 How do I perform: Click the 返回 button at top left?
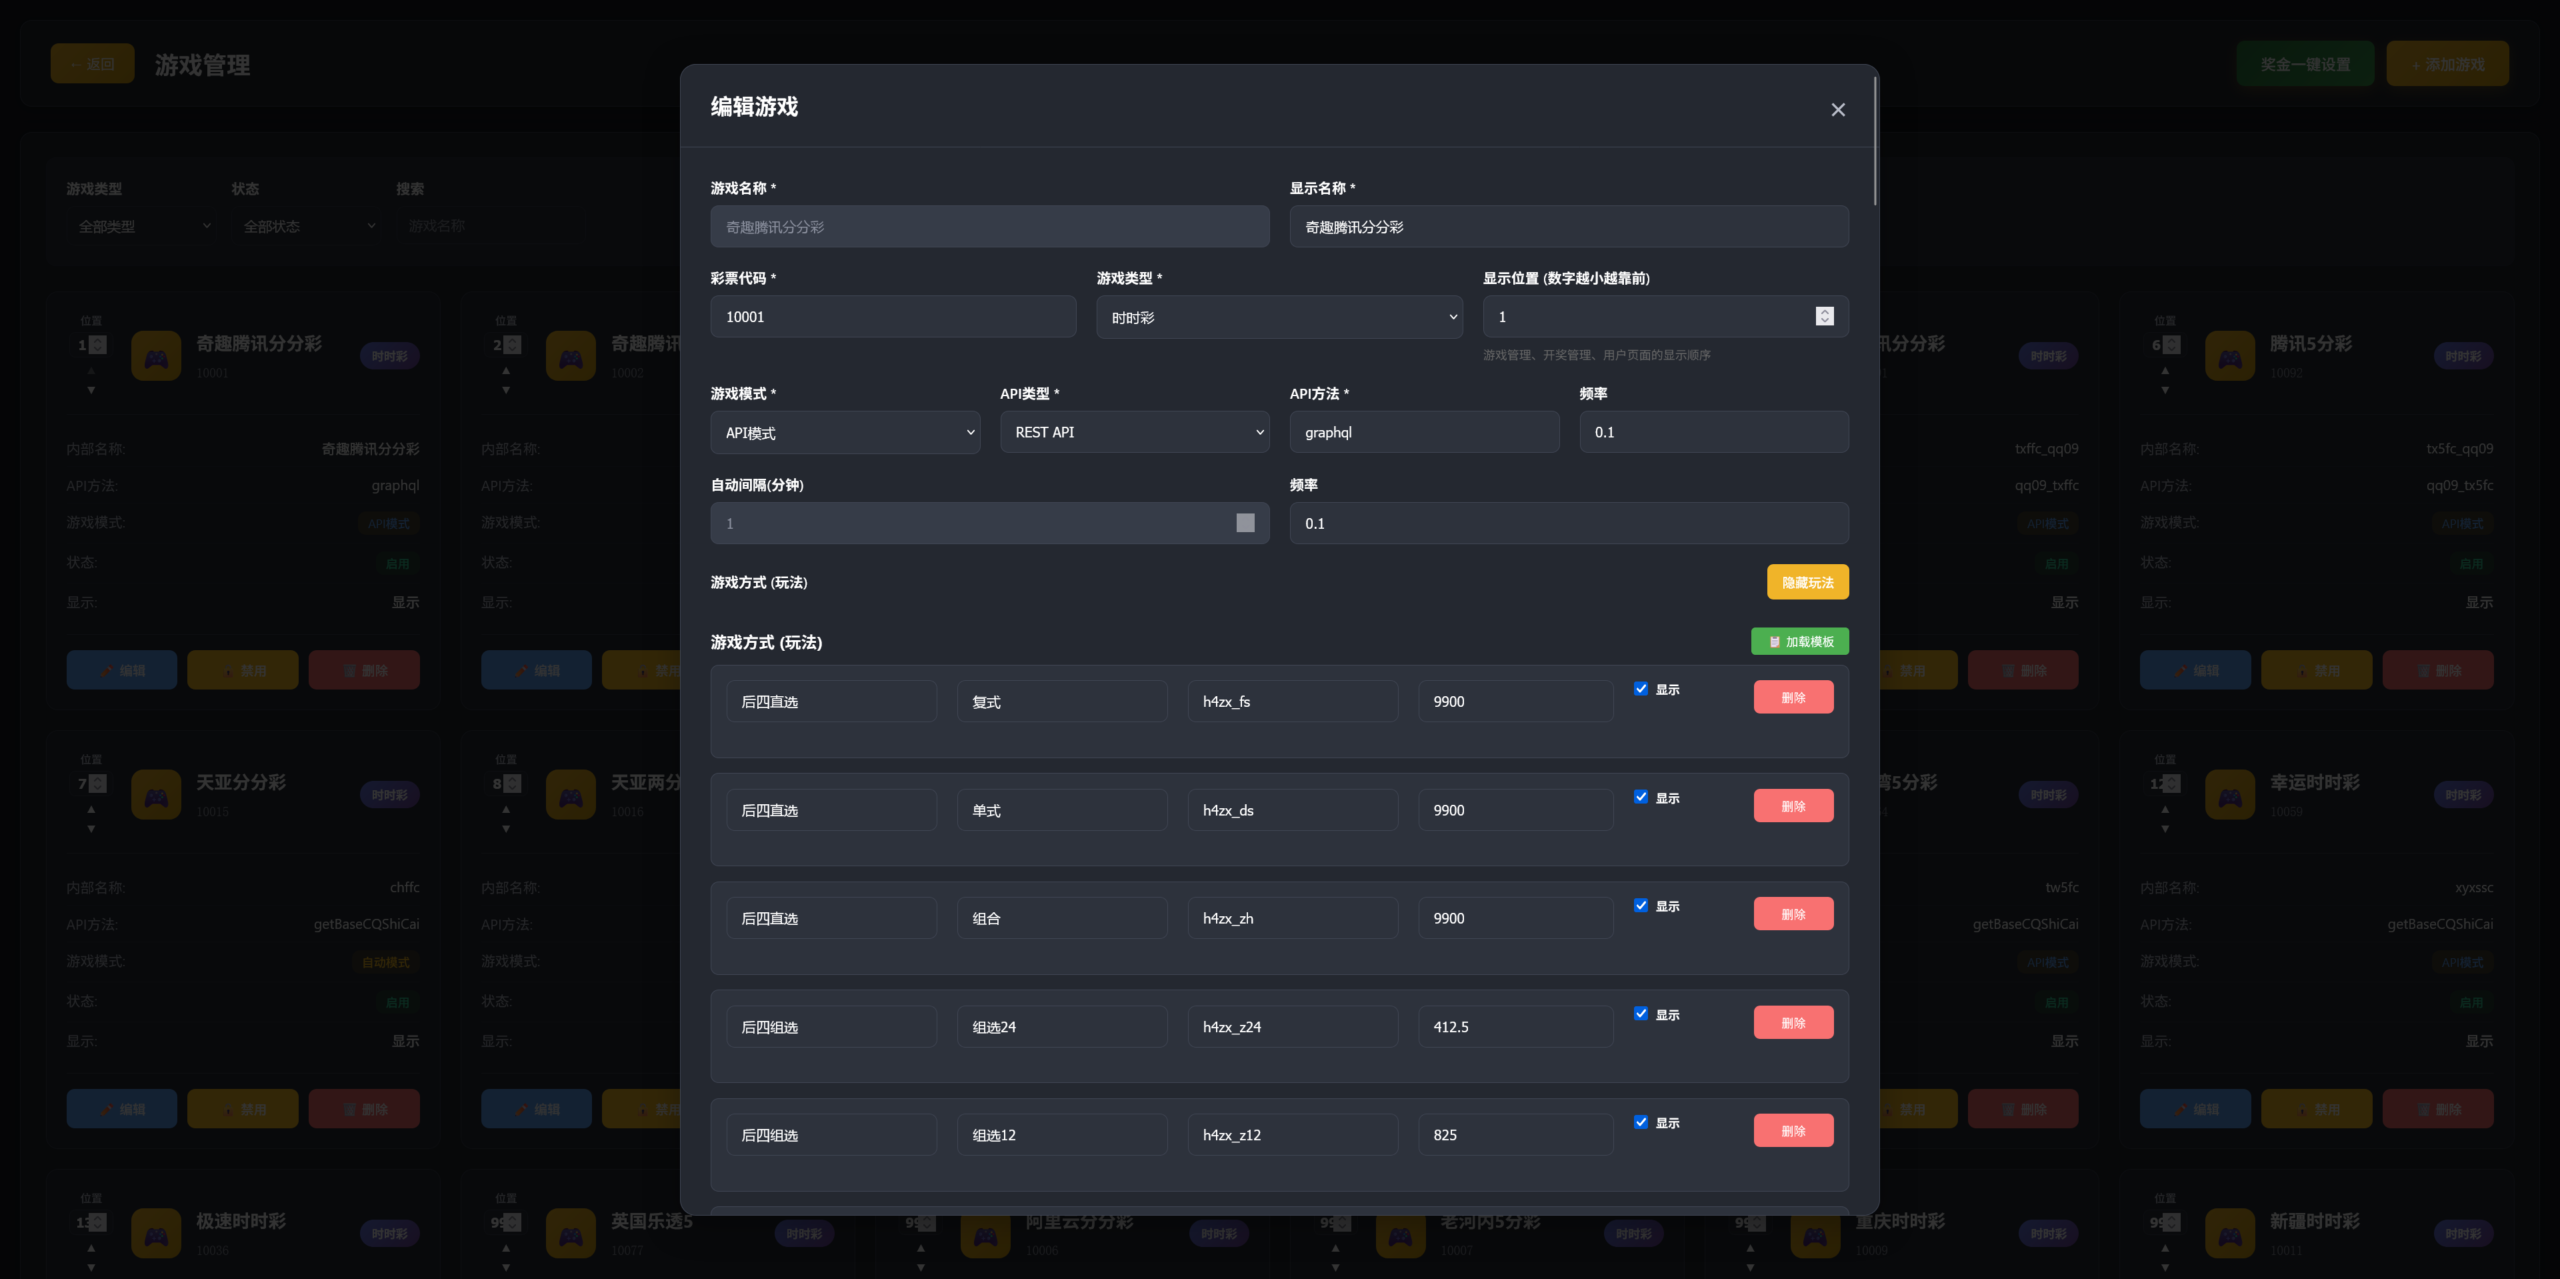pyautogui.click(x=92, y=62)
